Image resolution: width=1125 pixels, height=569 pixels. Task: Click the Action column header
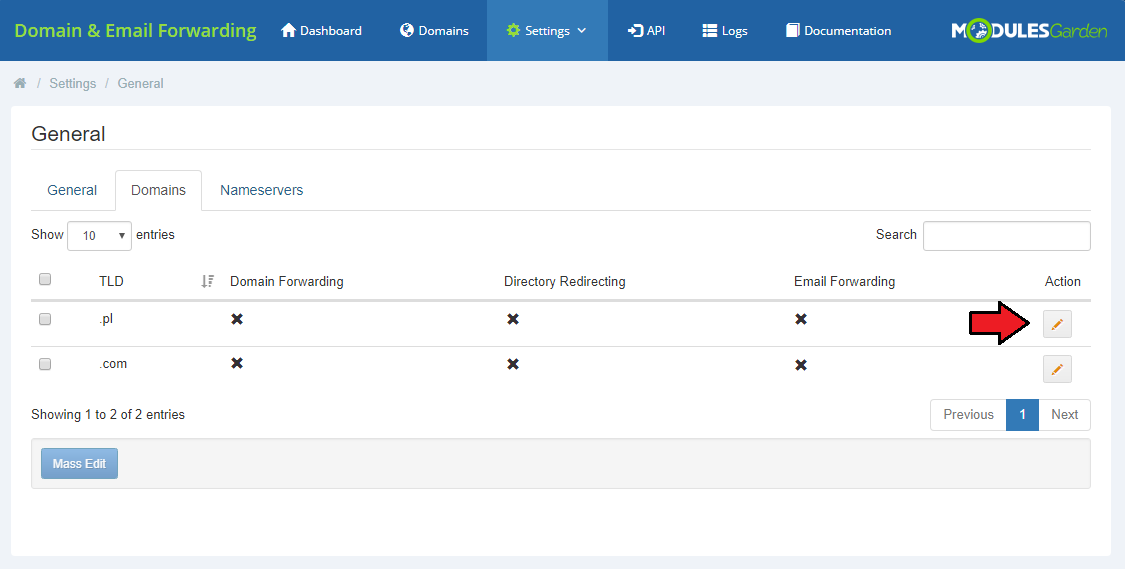coord(1062,281)
